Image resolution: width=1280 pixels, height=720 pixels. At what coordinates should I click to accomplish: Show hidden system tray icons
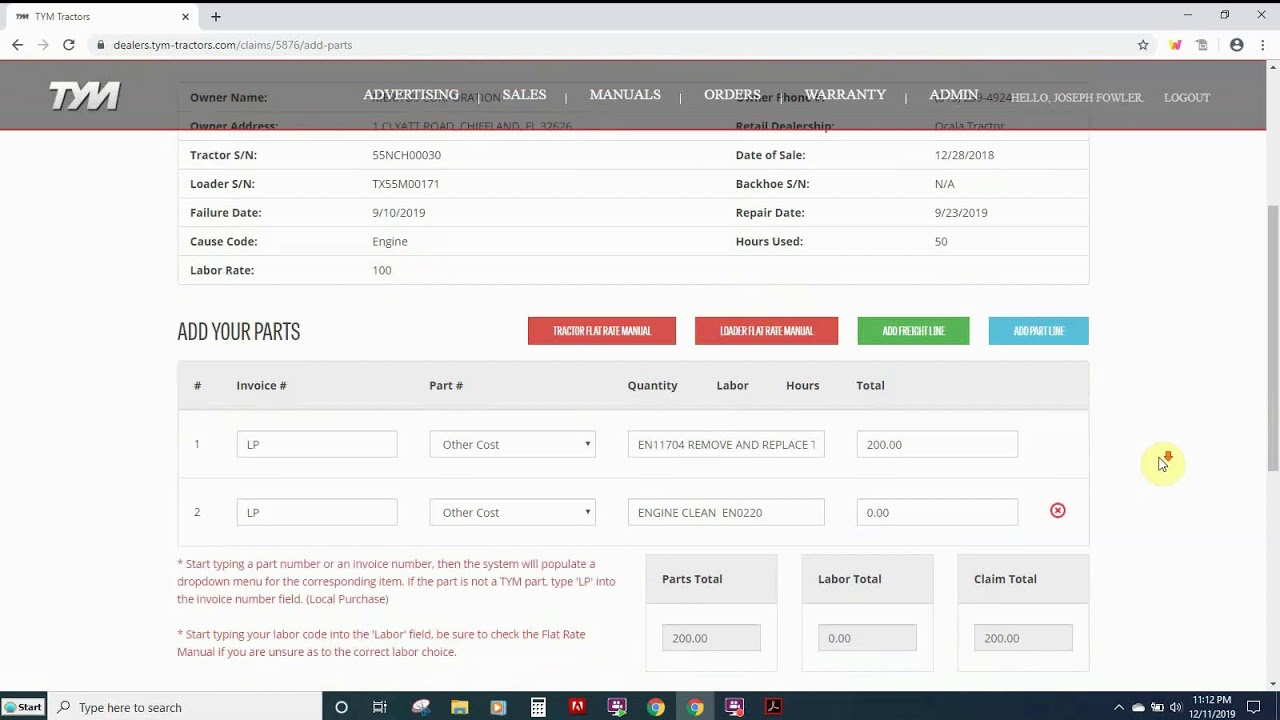tap(1119, 707)
